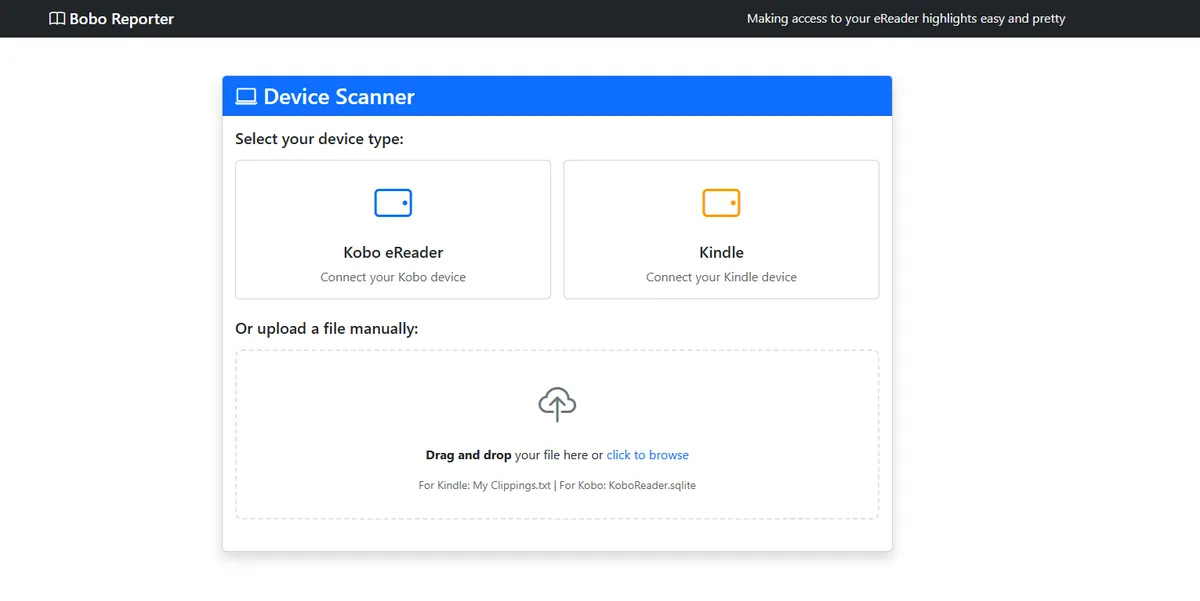Click the book icon beside Bobo Reporter
Viewport: 1200px width, 601px height.
tap(55, 18)
